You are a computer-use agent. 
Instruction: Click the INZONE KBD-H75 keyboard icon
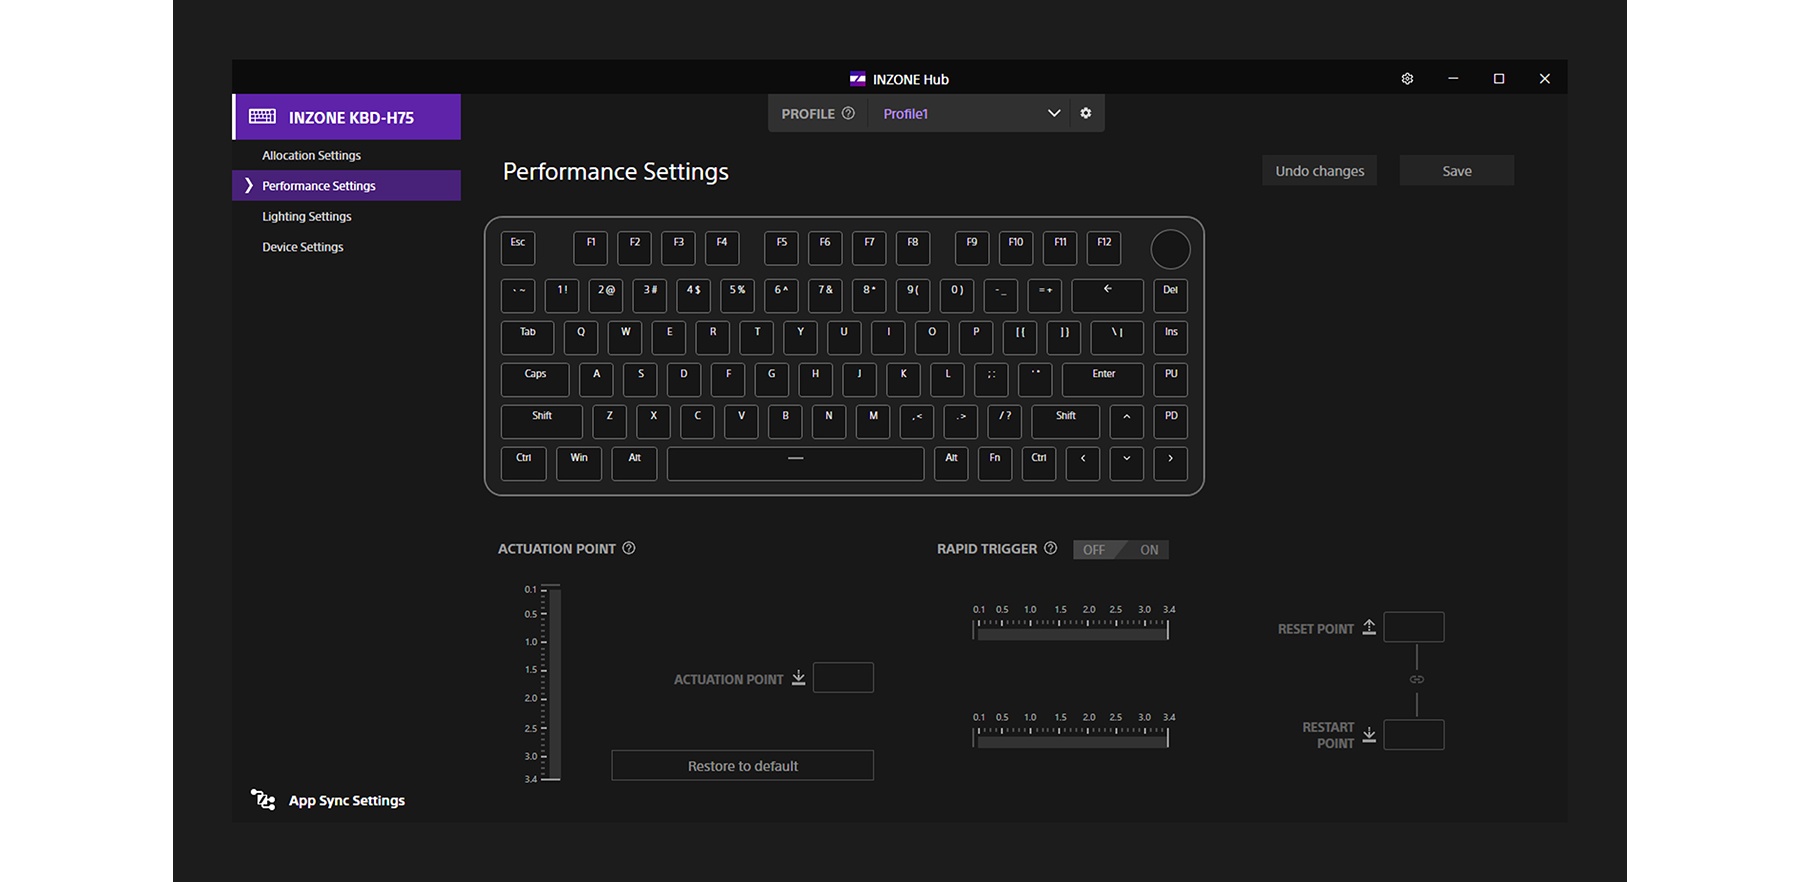[263, 117]
